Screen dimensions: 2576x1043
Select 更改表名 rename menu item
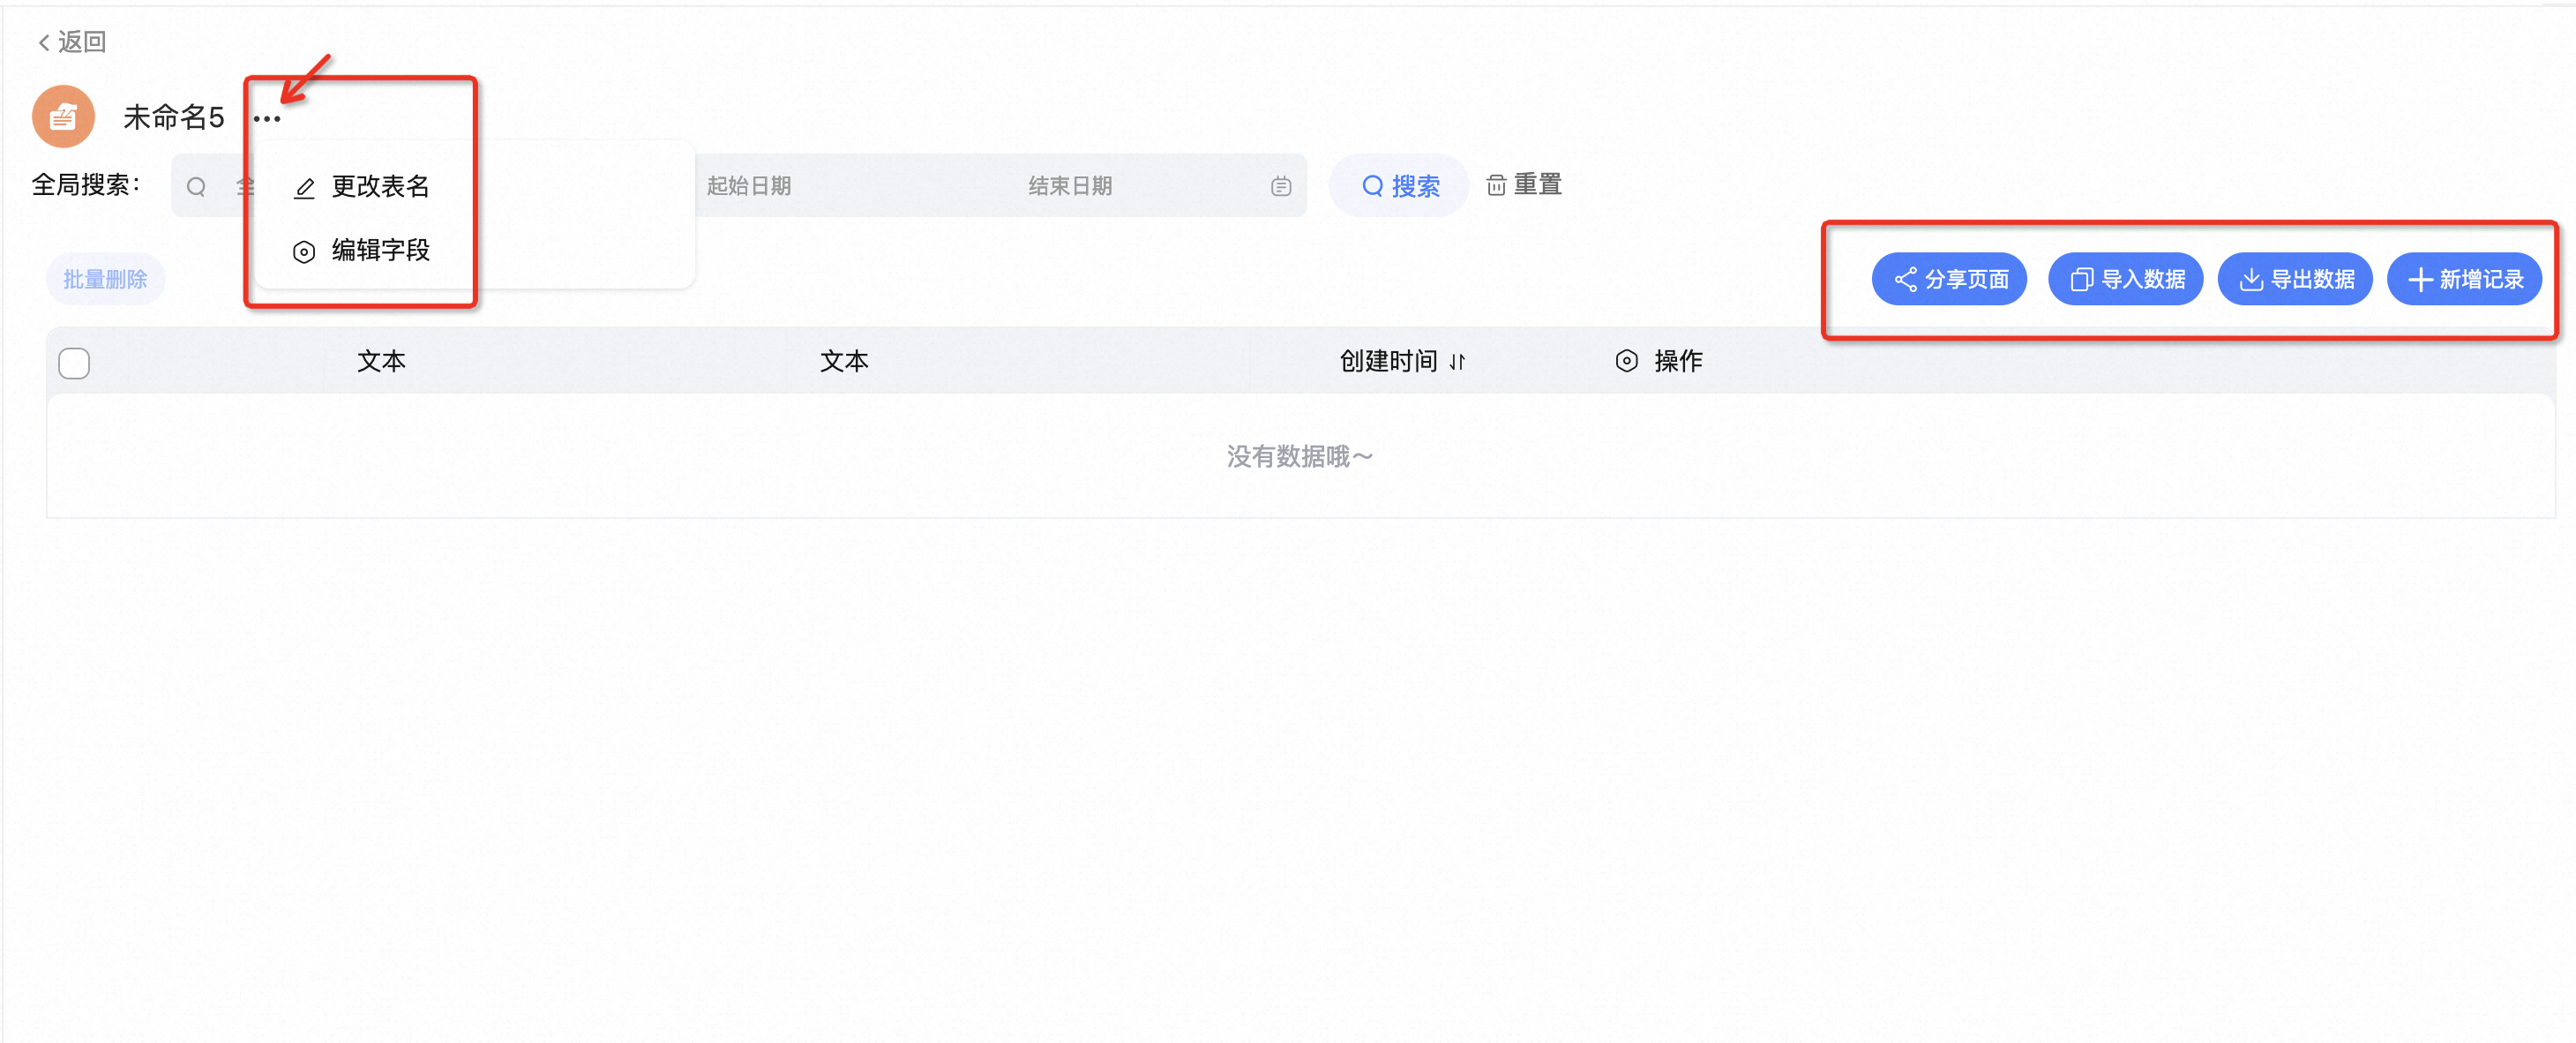tap(379, 187)
